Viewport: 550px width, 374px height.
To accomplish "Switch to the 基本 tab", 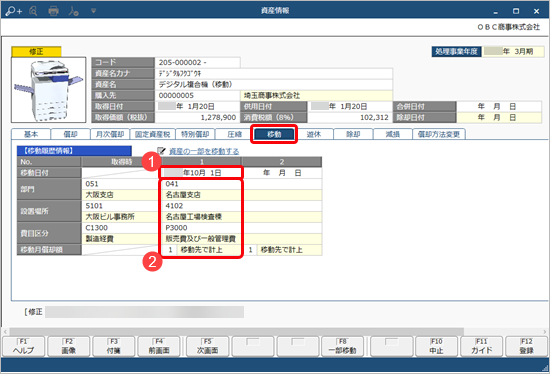I will pos(31,134).
